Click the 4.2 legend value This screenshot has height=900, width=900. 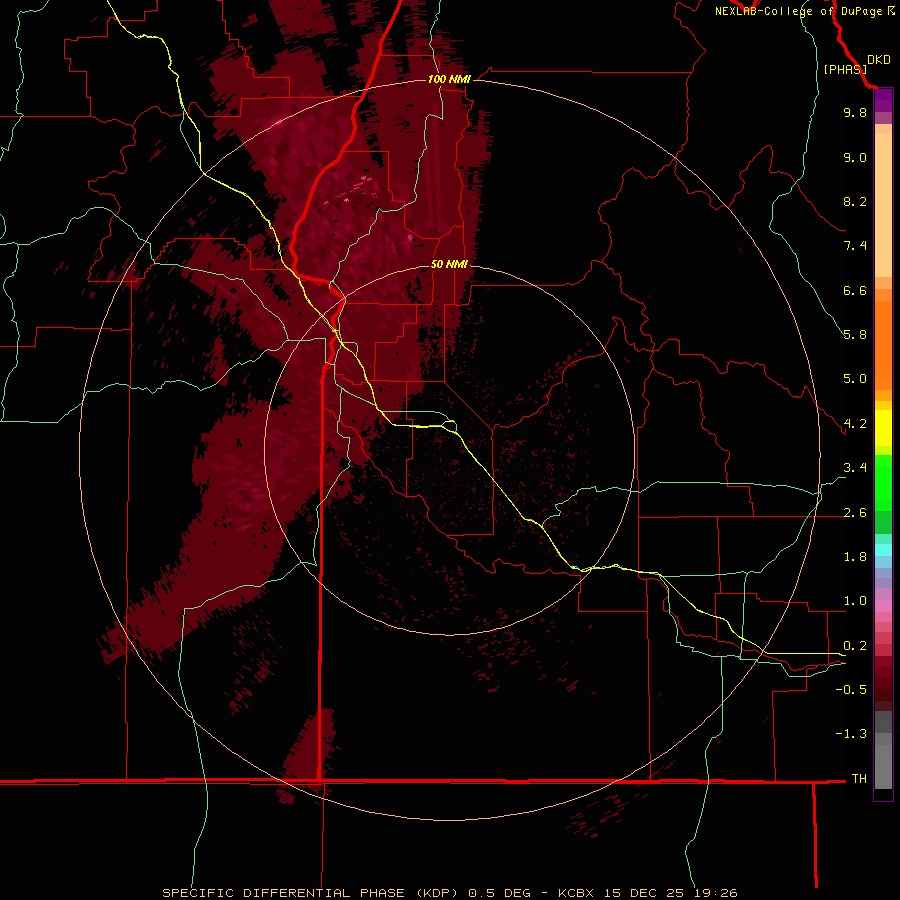pos(855,424)
